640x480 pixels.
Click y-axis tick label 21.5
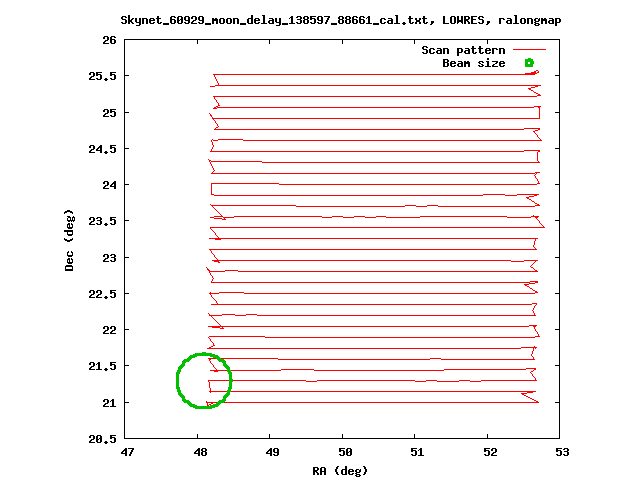click(102, 366)
